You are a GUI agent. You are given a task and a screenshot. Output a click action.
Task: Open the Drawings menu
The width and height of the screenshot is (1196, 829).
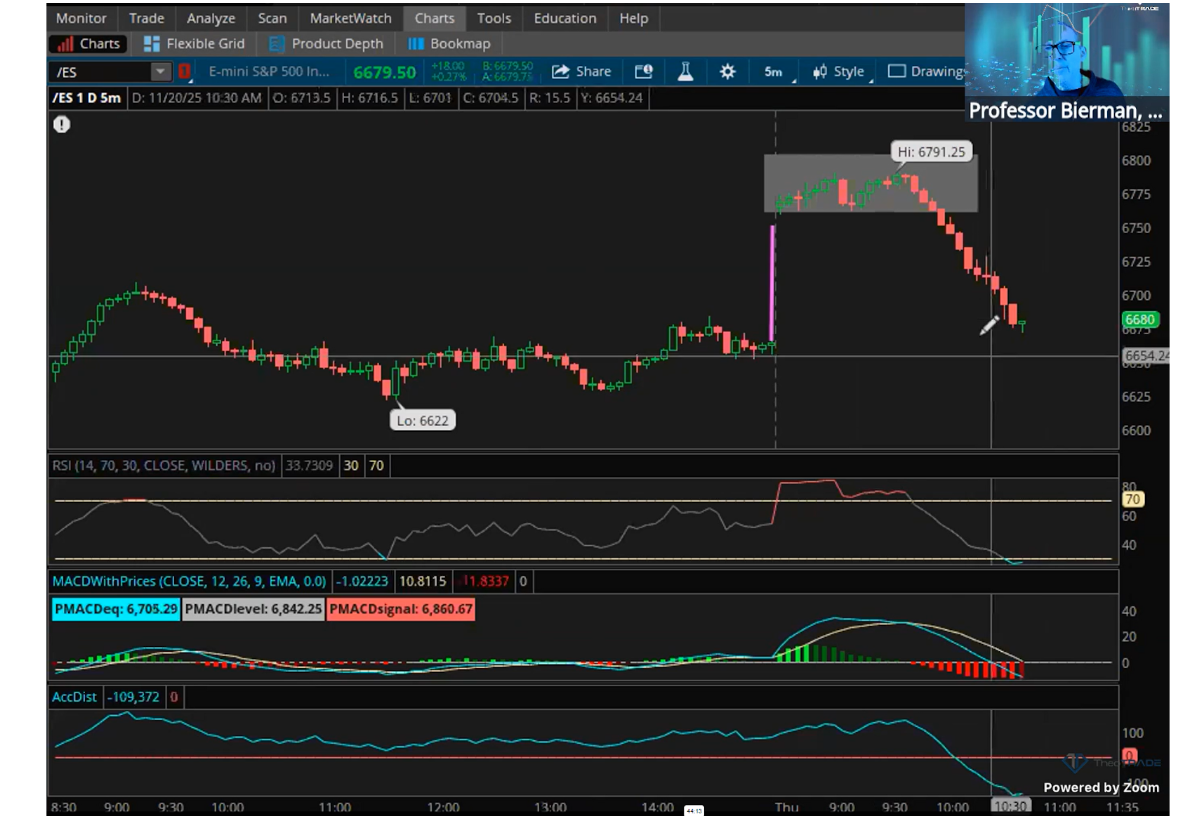click(x=927, y=72)
